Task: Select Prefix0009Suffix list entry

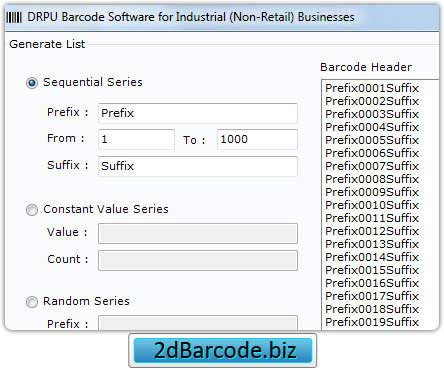Action: click(372, 192)
